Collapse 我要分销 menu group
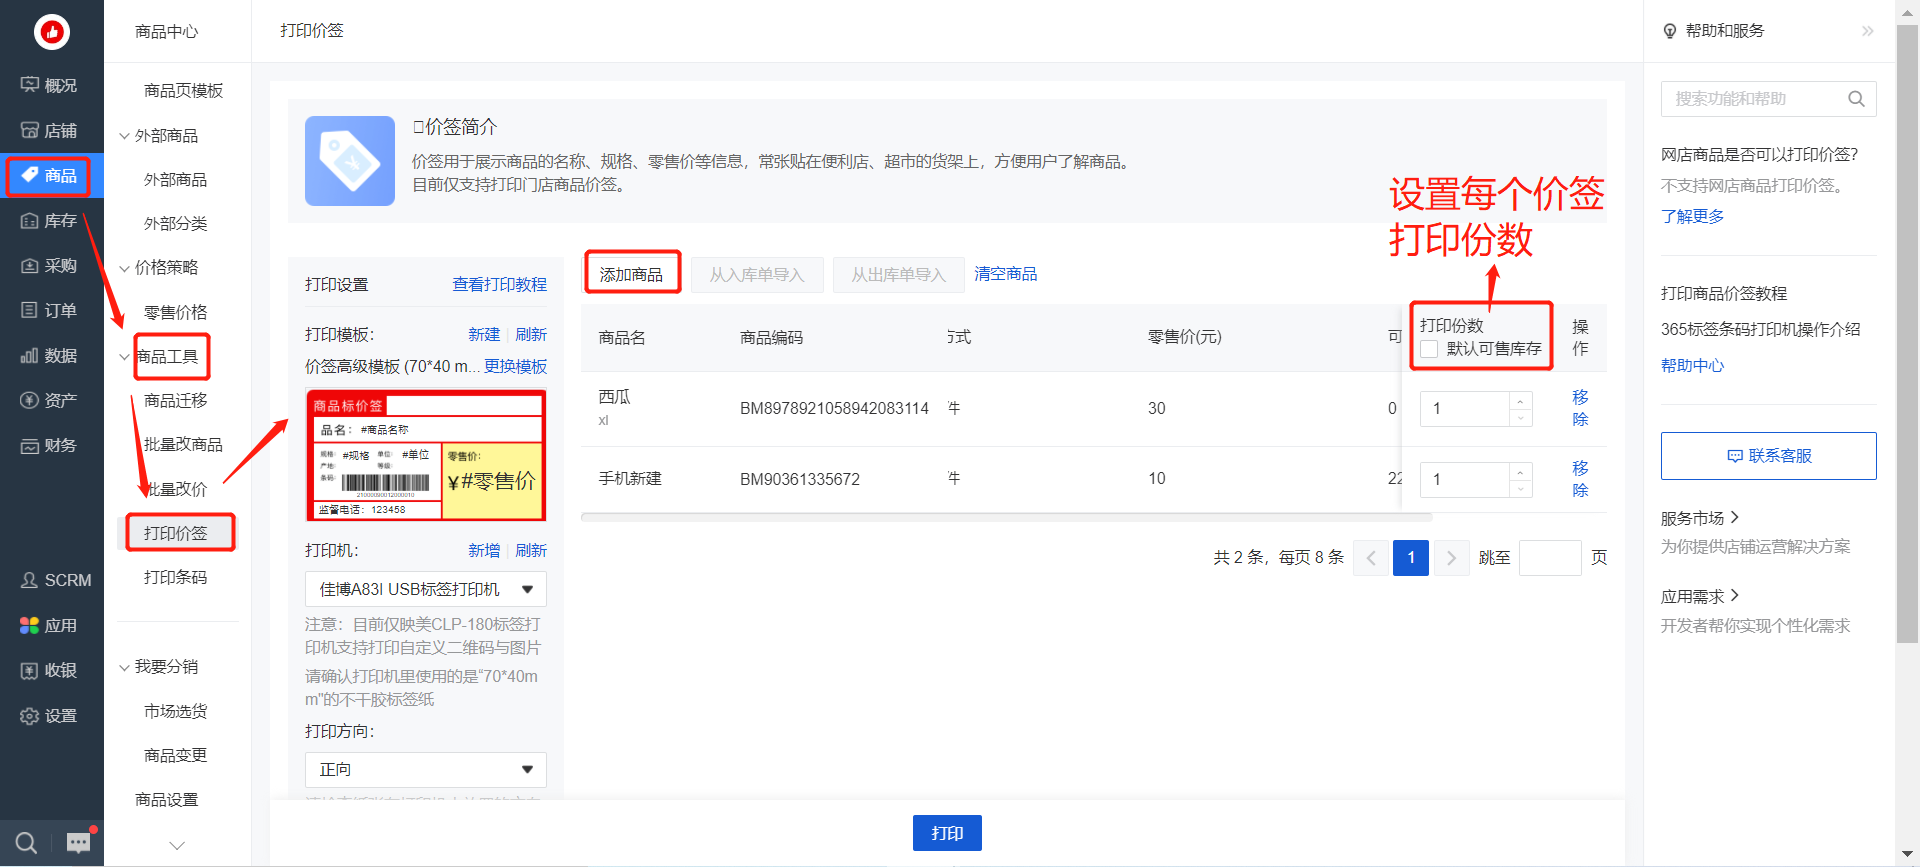The image size is (1920, 867). click(125, 667)
